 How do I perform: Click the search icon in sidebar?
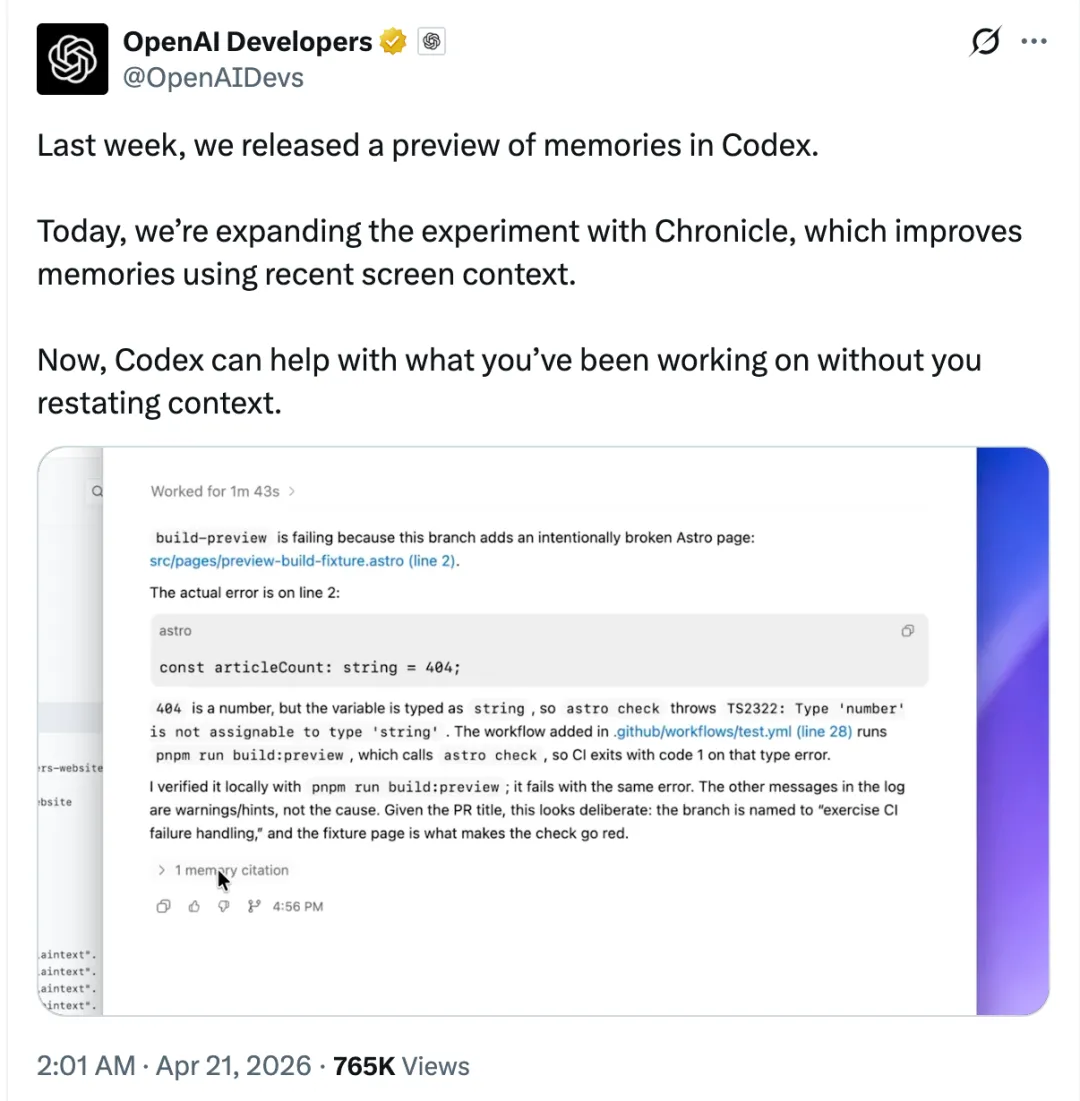(97, 491)
